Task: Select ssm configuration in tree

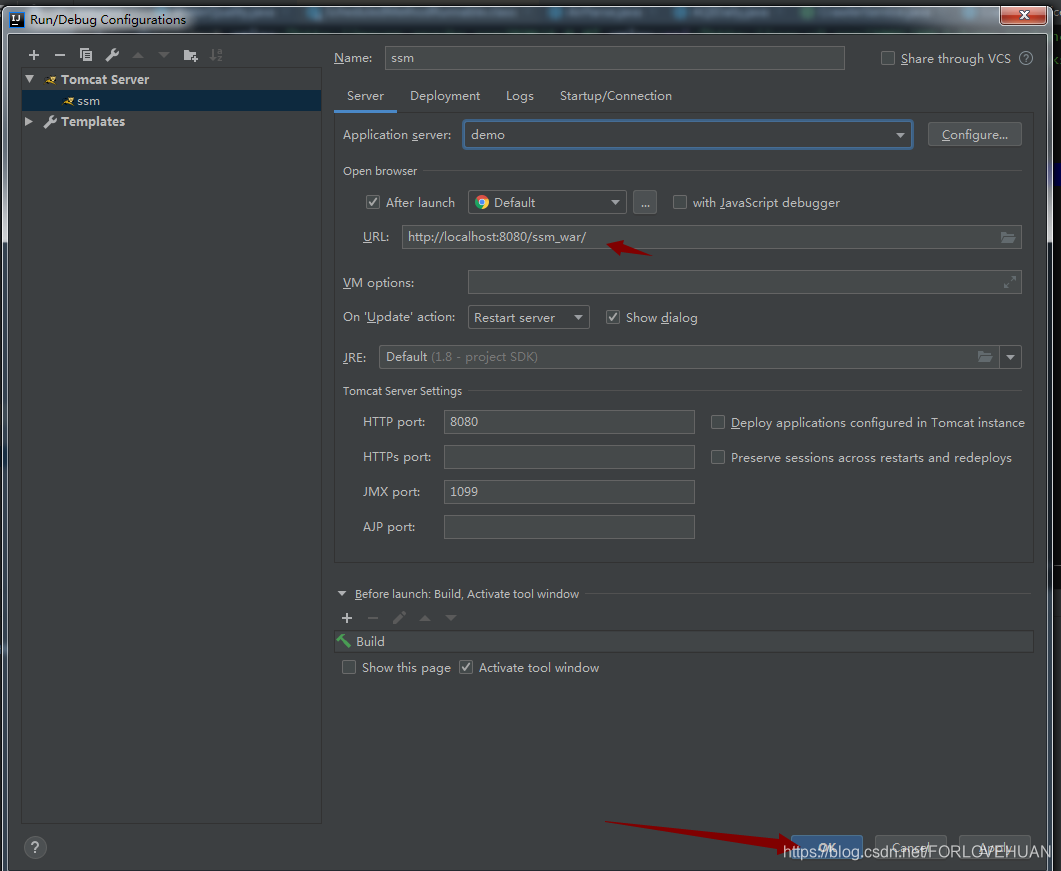Action: click(172, 101)
